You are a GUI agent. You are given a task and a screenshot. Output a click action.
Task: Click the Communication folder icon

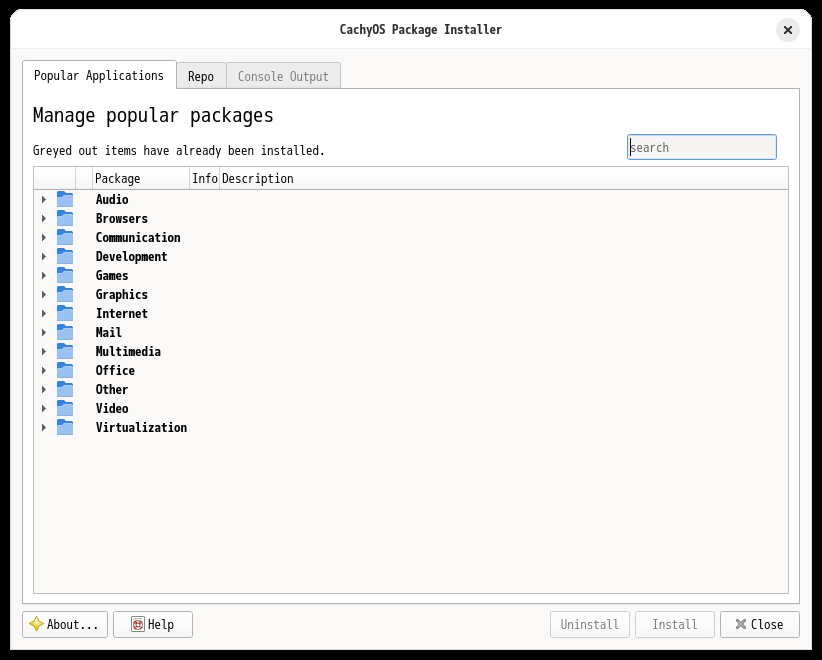[65, 237]
